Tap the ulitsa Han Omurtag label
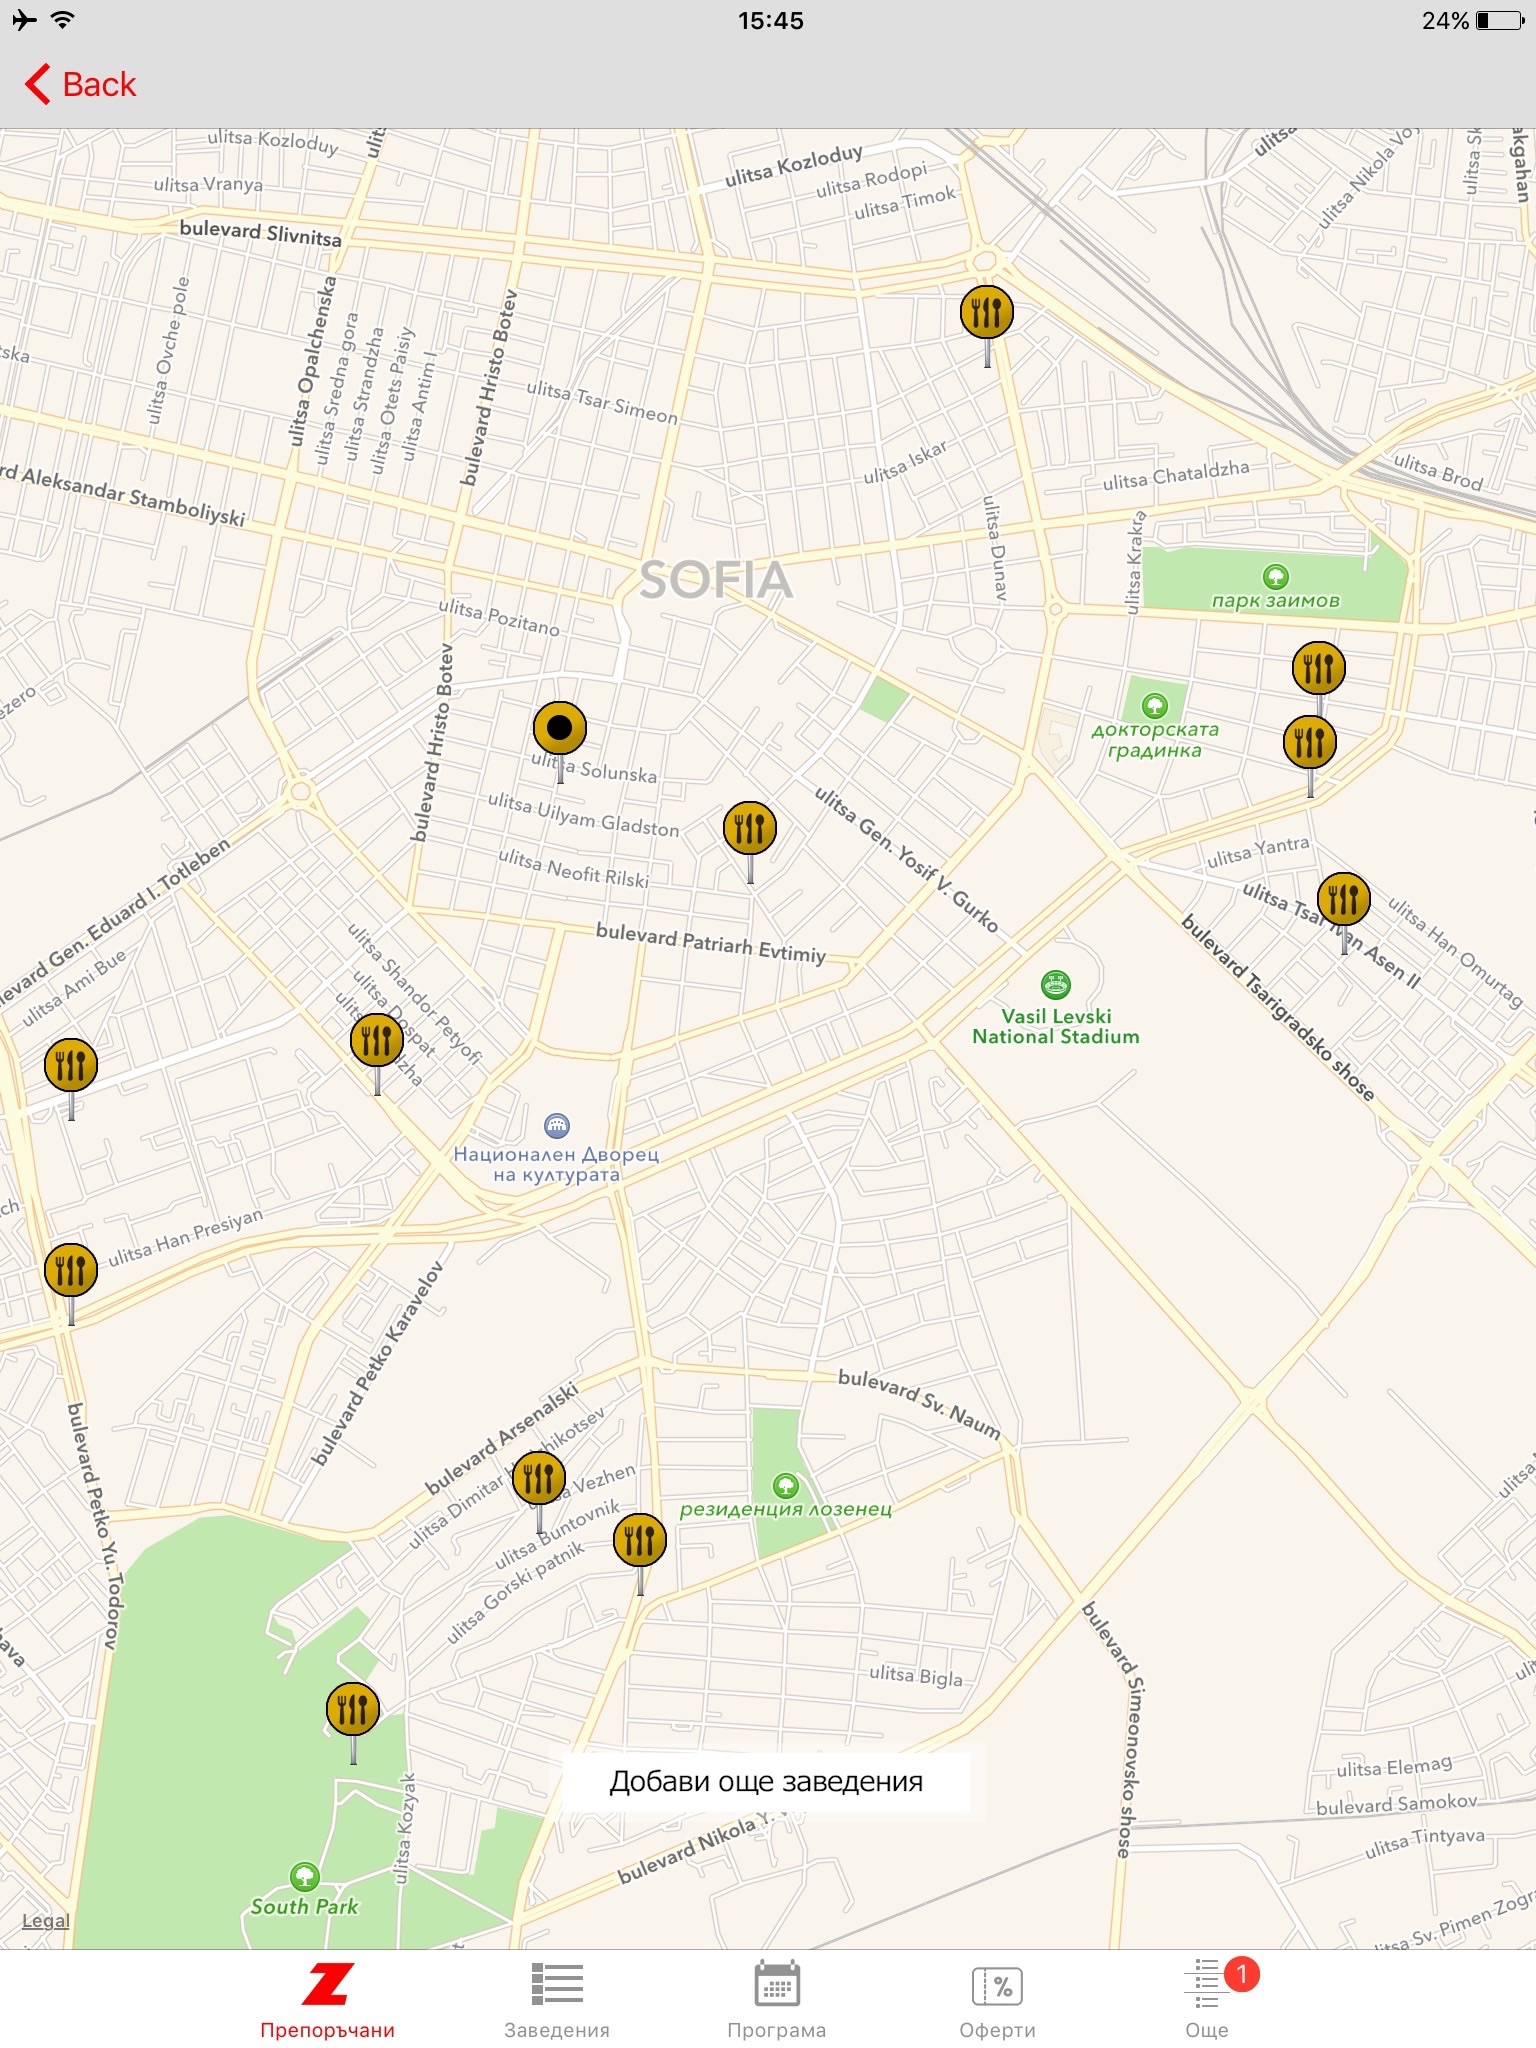 (x=1455, y=953)
